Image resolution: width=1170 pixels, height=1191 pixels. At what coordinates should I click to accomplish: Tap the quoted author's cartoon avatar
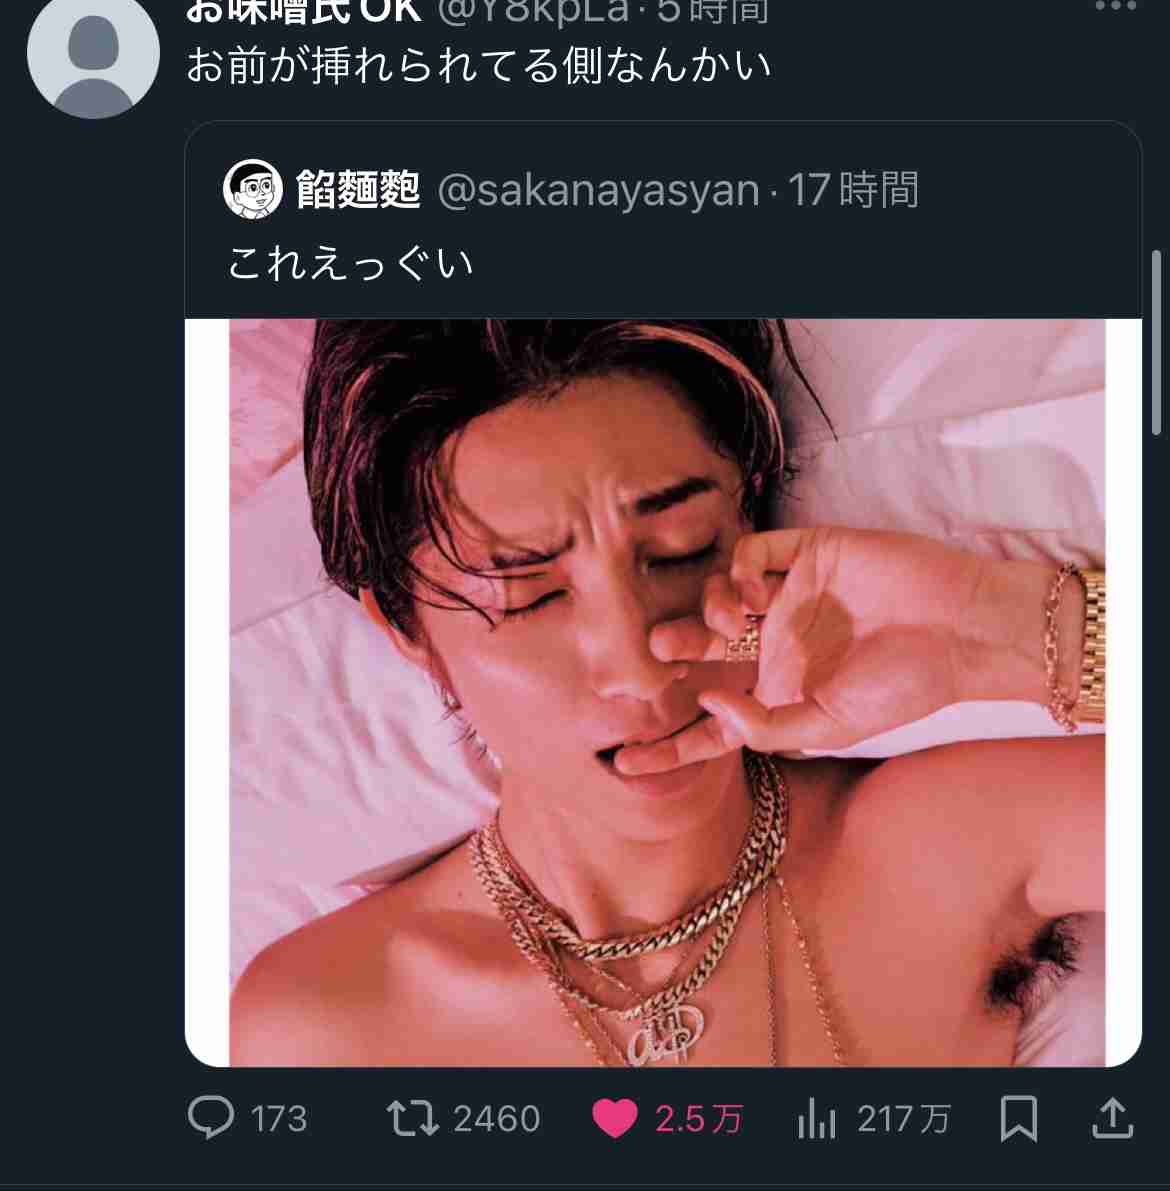[x=252, y=189]
